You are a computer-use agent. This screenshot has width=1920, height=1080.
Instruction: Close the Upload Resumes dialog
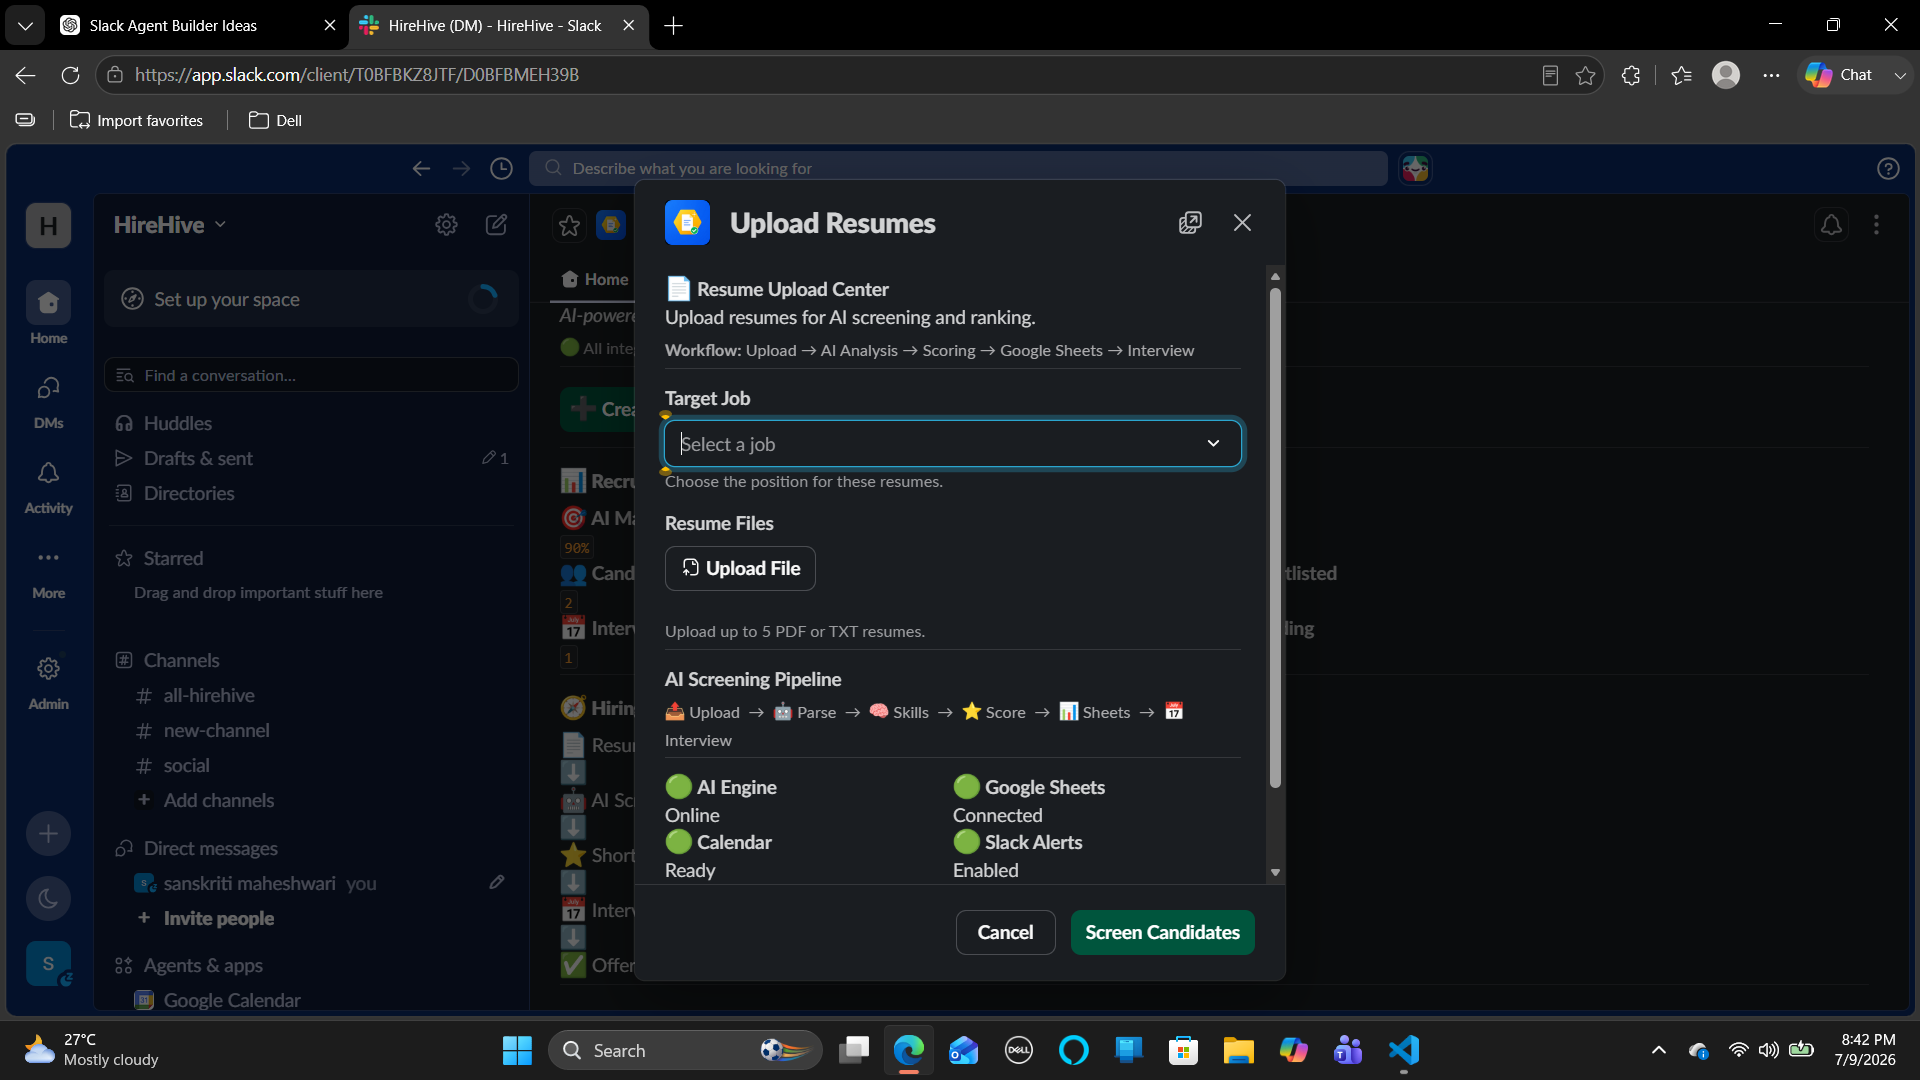1242,223
